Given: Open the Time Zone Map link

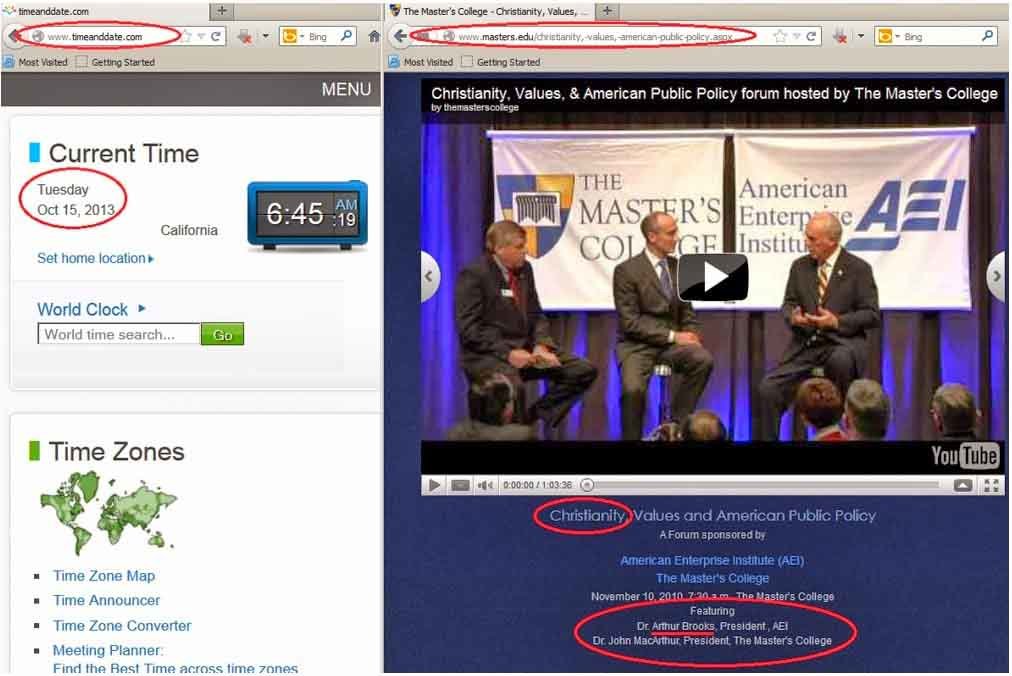Looking at the screenshot, I should (104, 576).
